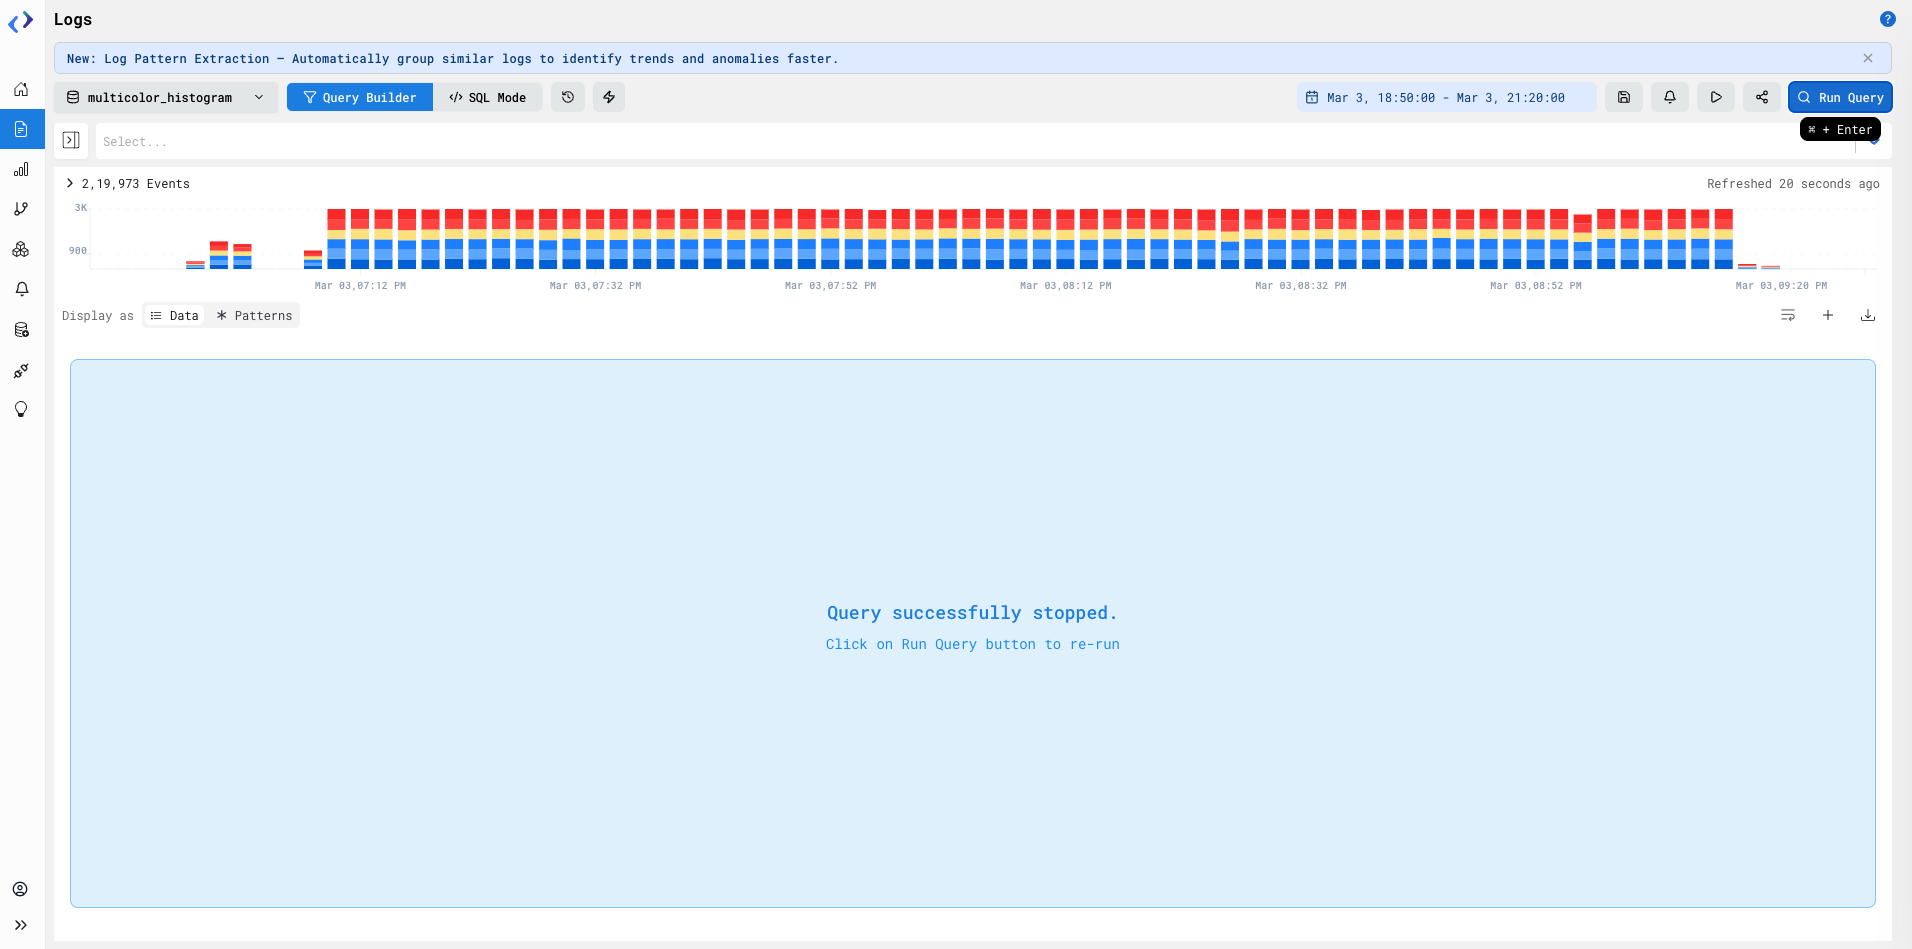This screenshot has height=949, width=1912.
Task: Toggle line wrapping for log rows
Action: point(1787,315)
